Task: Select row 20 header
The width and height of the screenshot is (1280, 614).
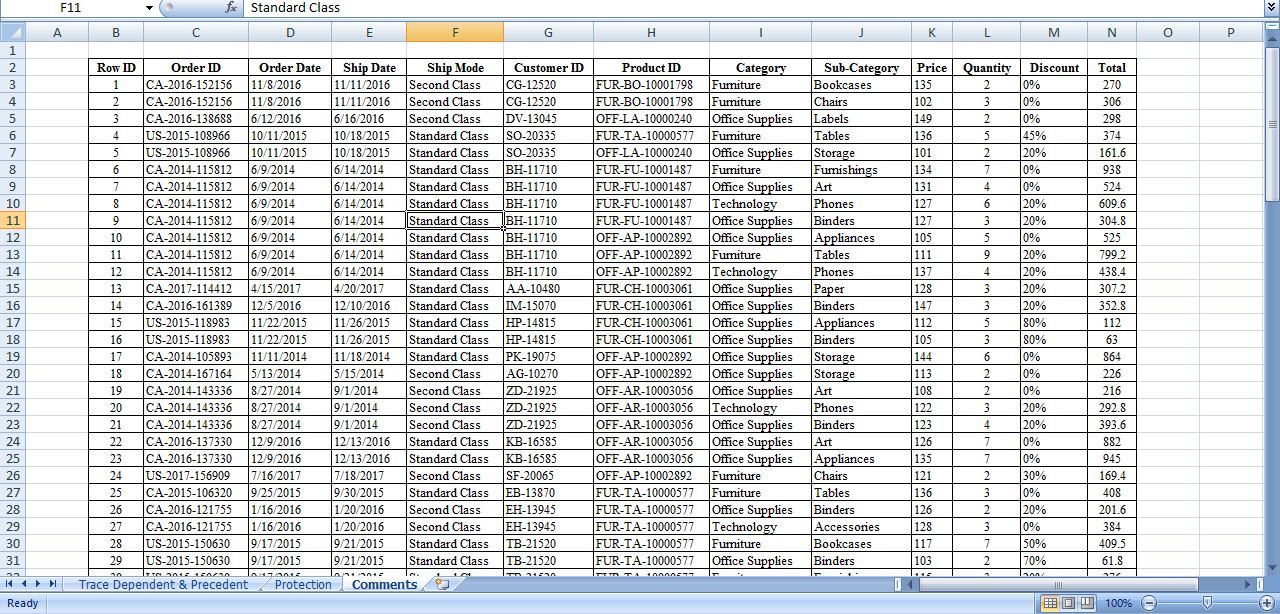Action: pyautogui.click(x=12, y=373)
